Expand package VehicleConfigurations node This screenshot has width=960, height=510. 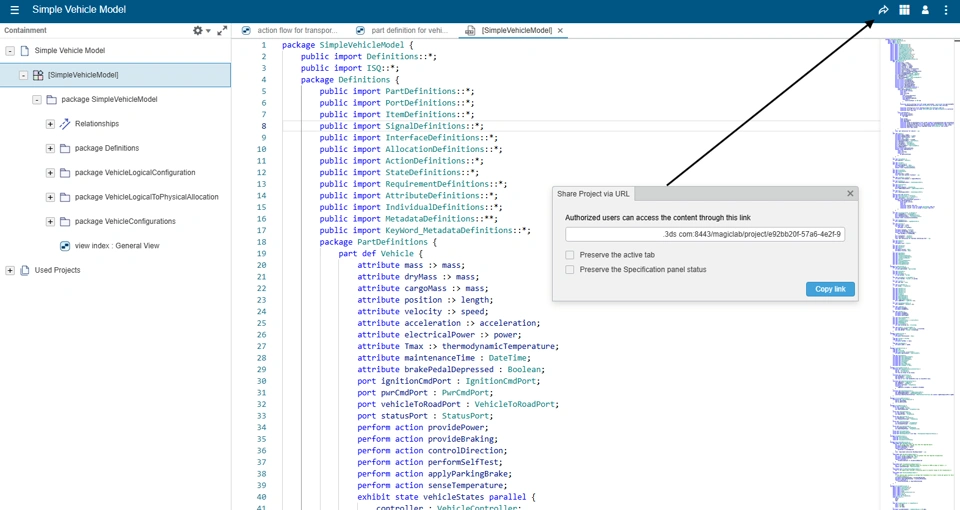[x=50, y=222]
